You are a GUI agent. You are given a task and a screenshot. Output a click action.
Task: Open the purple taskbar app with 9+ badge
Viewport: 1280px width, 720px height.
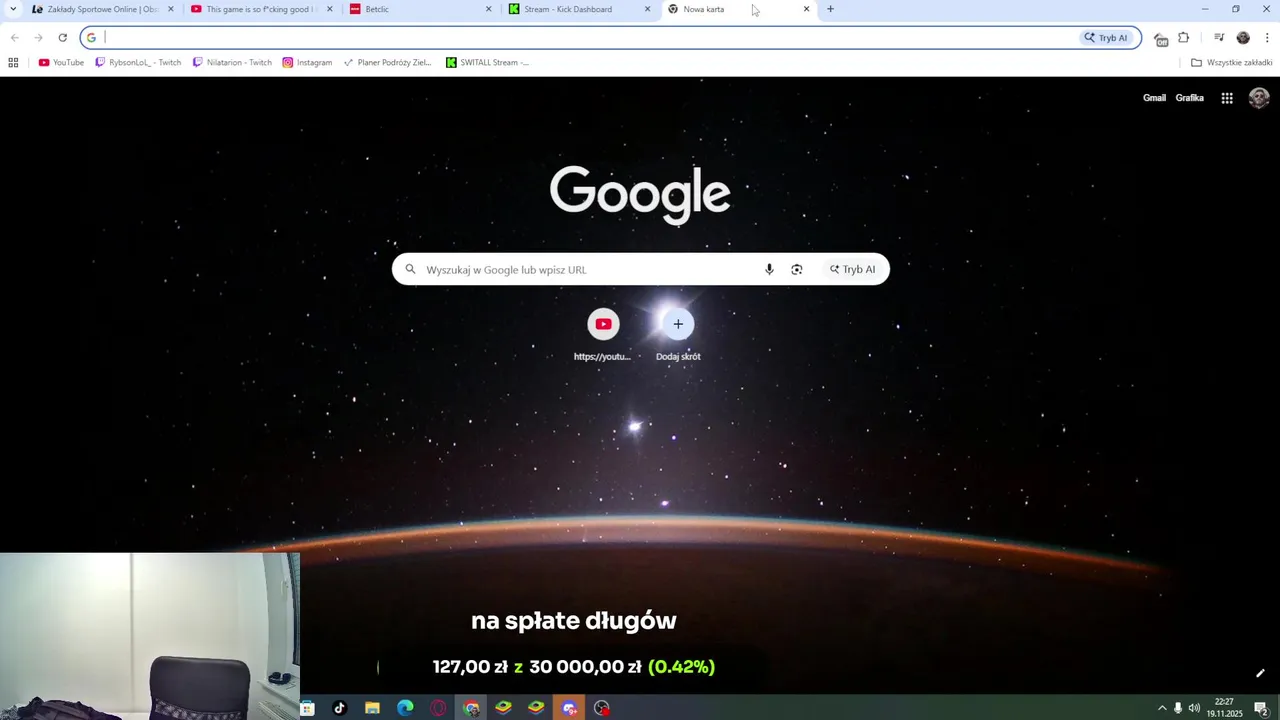pyautogui.click(x=569, y=708)
